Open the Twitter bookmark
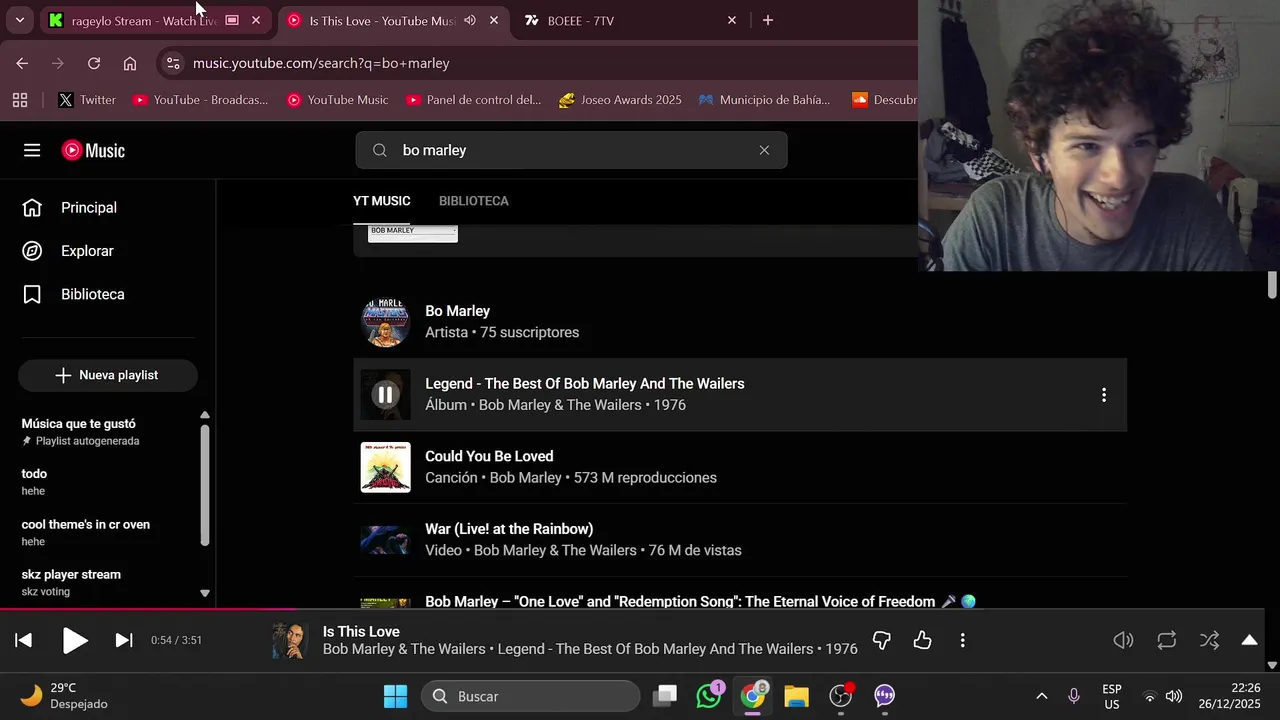Viewport: 1280px width, 720px height. click(x=87, y=100)
